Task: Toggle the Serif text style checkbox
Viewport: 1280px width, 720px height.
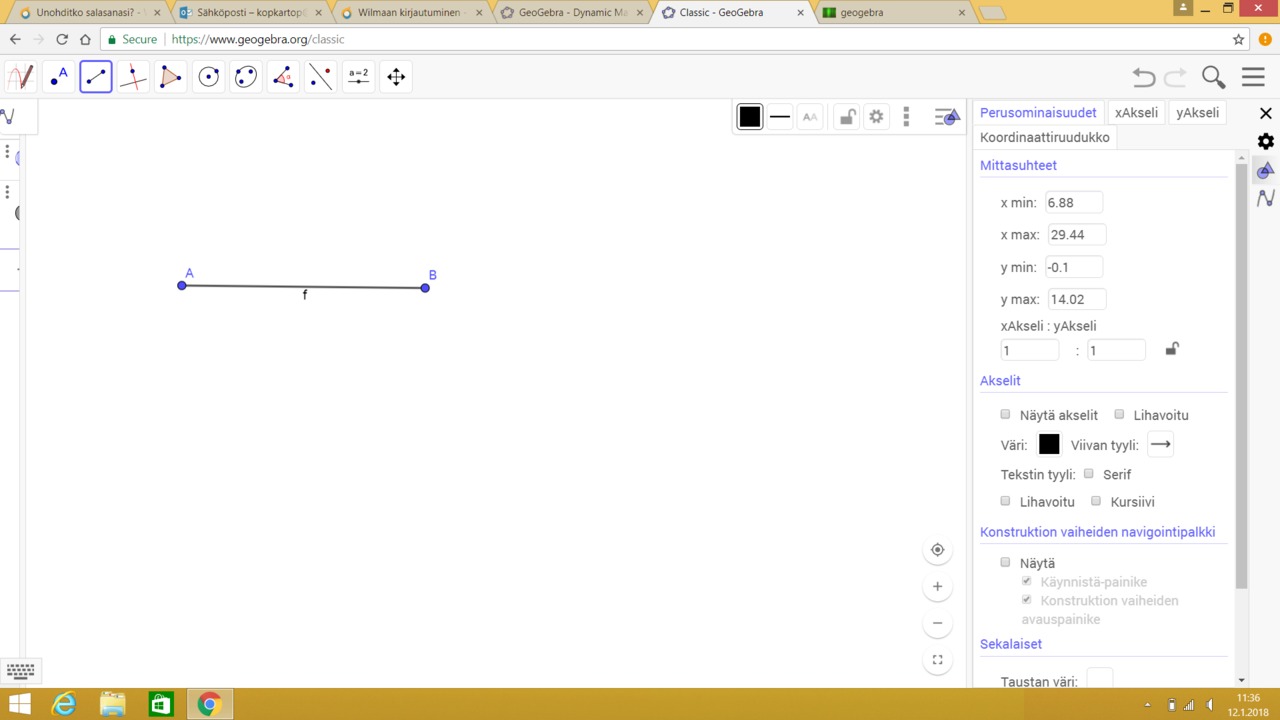Action: 1089,474
